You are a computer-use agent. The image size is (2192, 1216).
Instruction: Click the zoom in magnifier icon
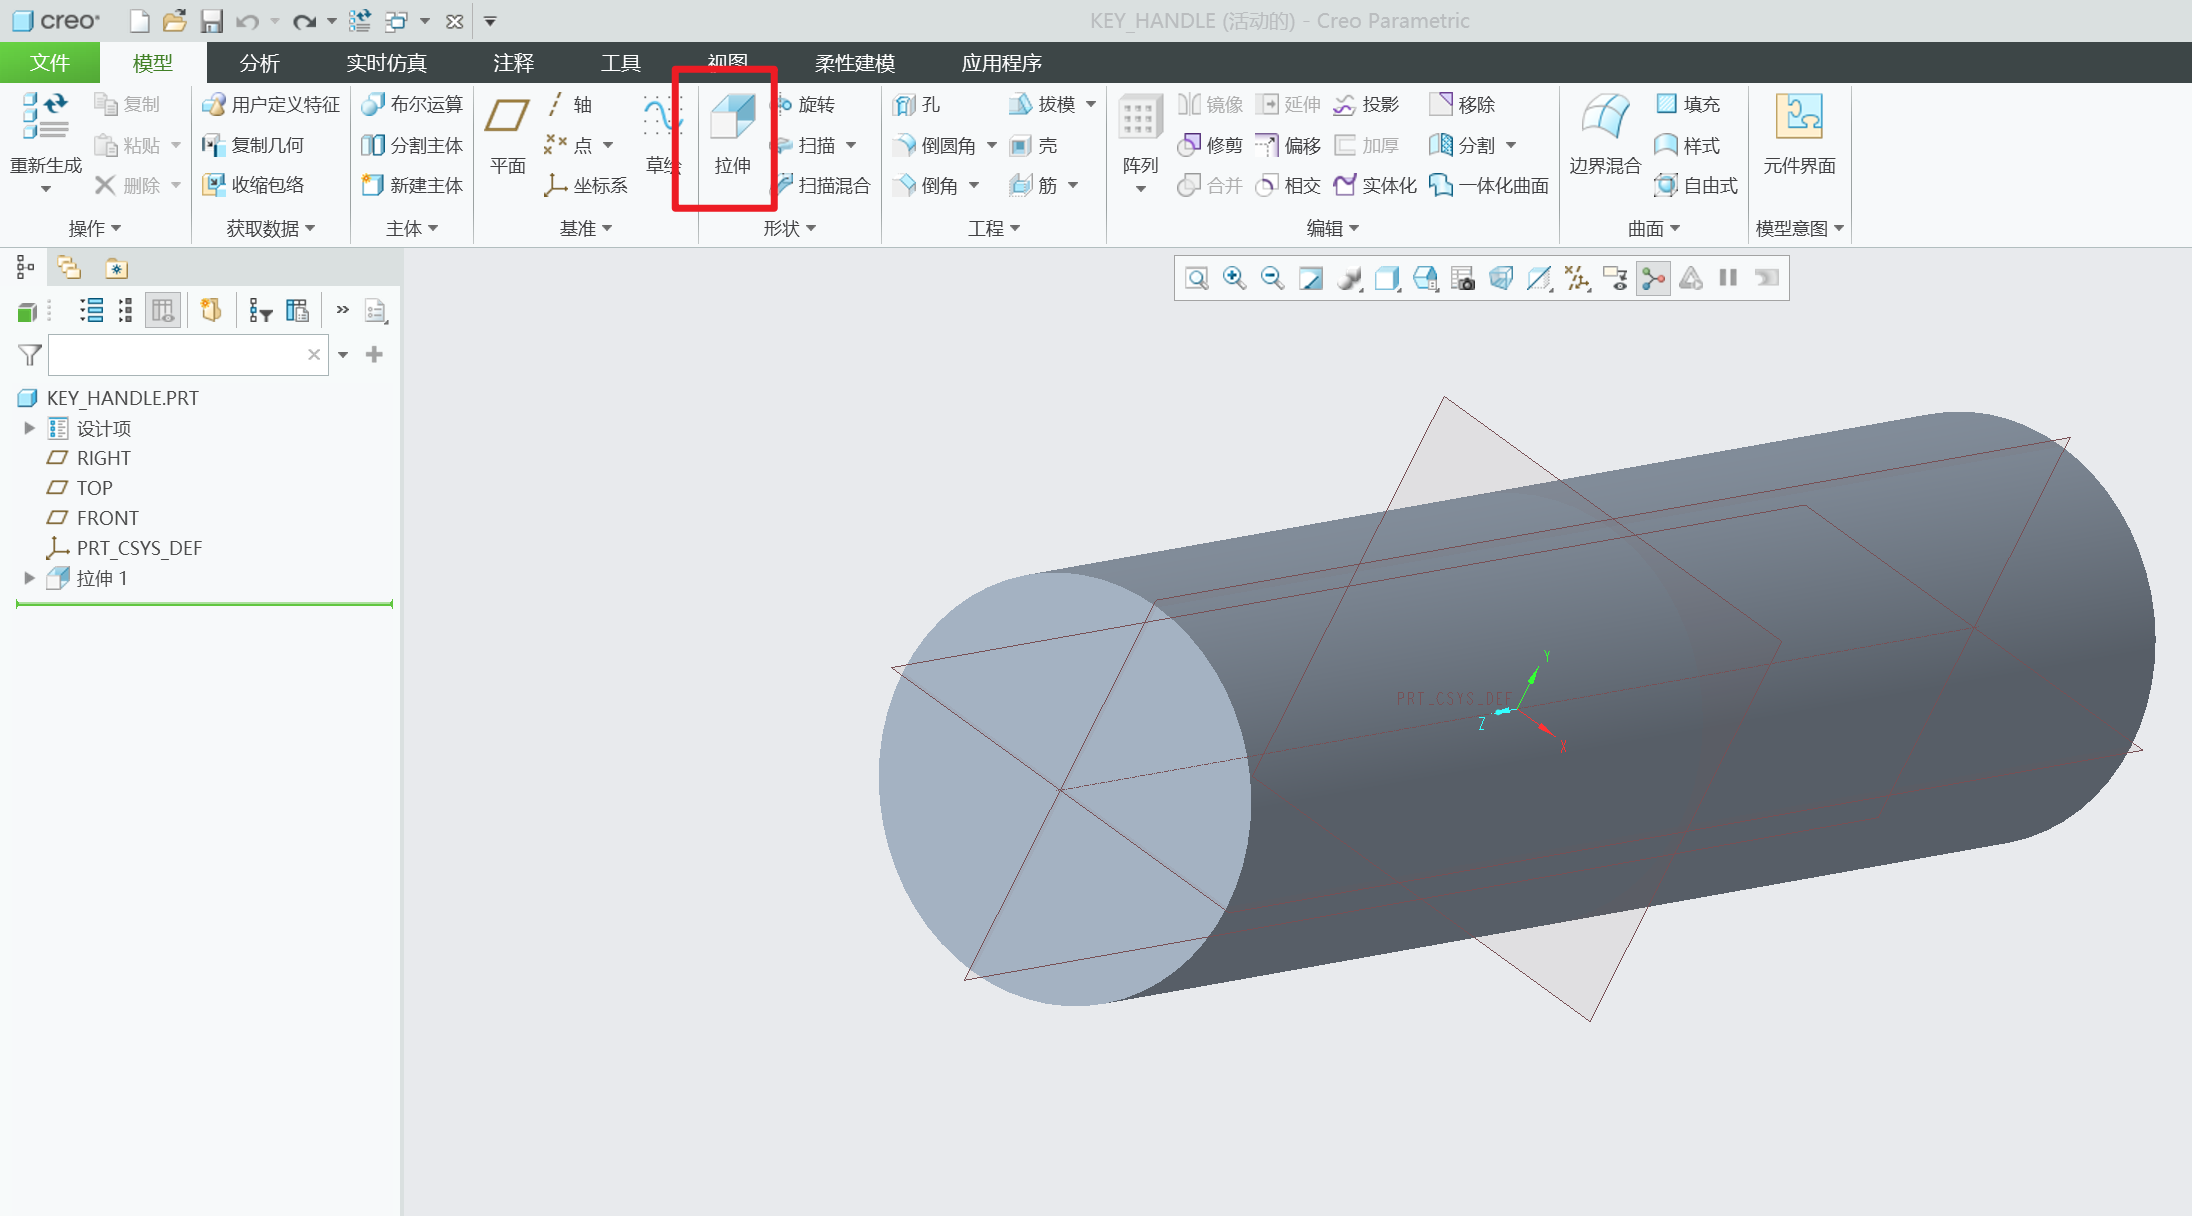click(1234, 278)
